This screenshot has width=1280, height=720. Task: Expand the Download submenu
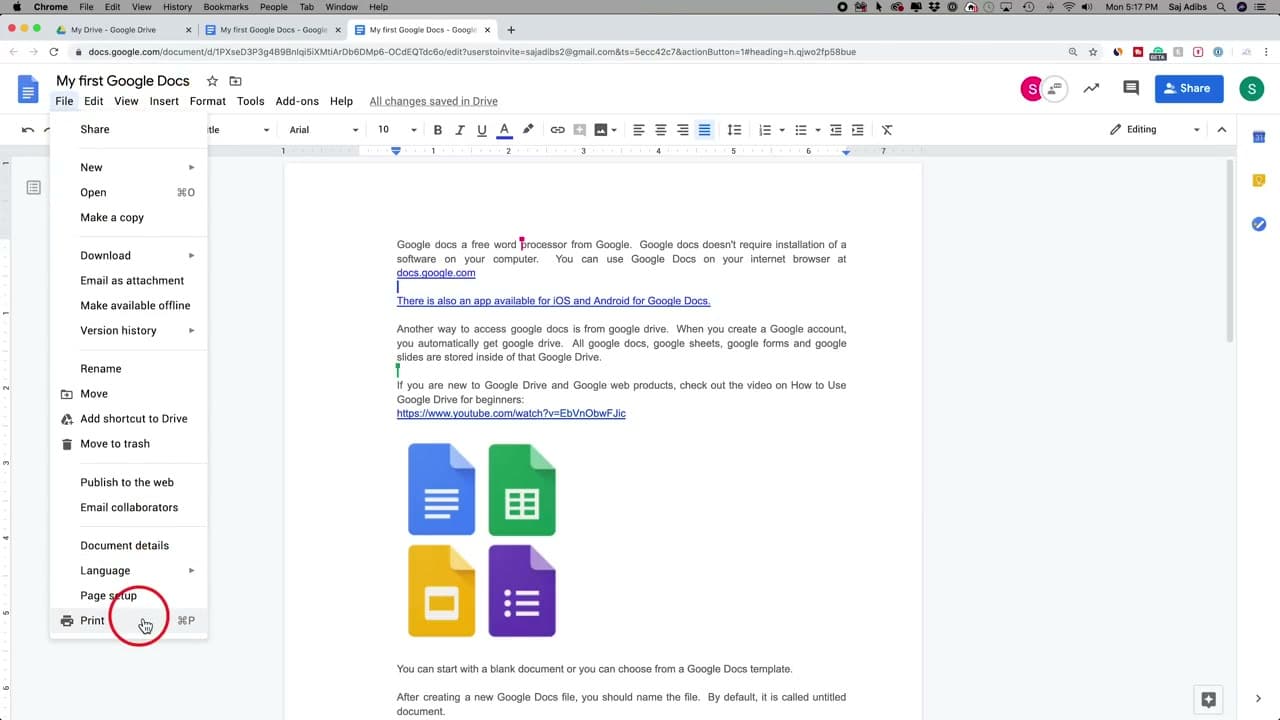[128, 255]
